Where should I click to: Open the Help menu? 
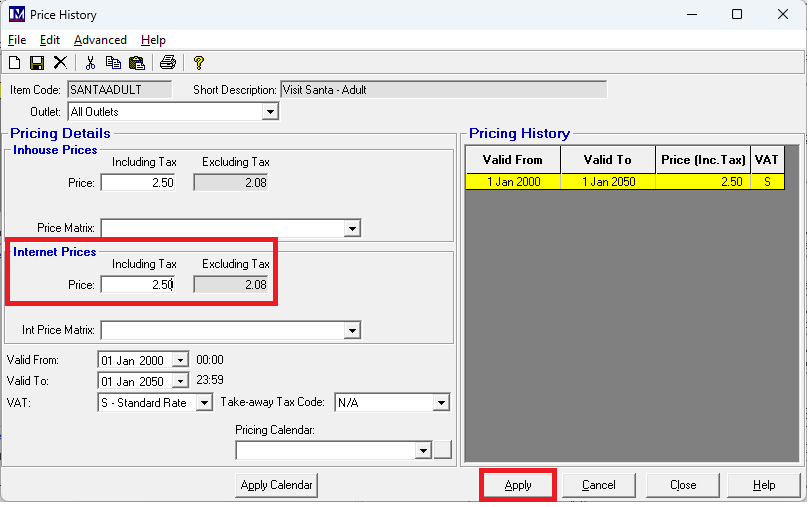coord(153,40)
